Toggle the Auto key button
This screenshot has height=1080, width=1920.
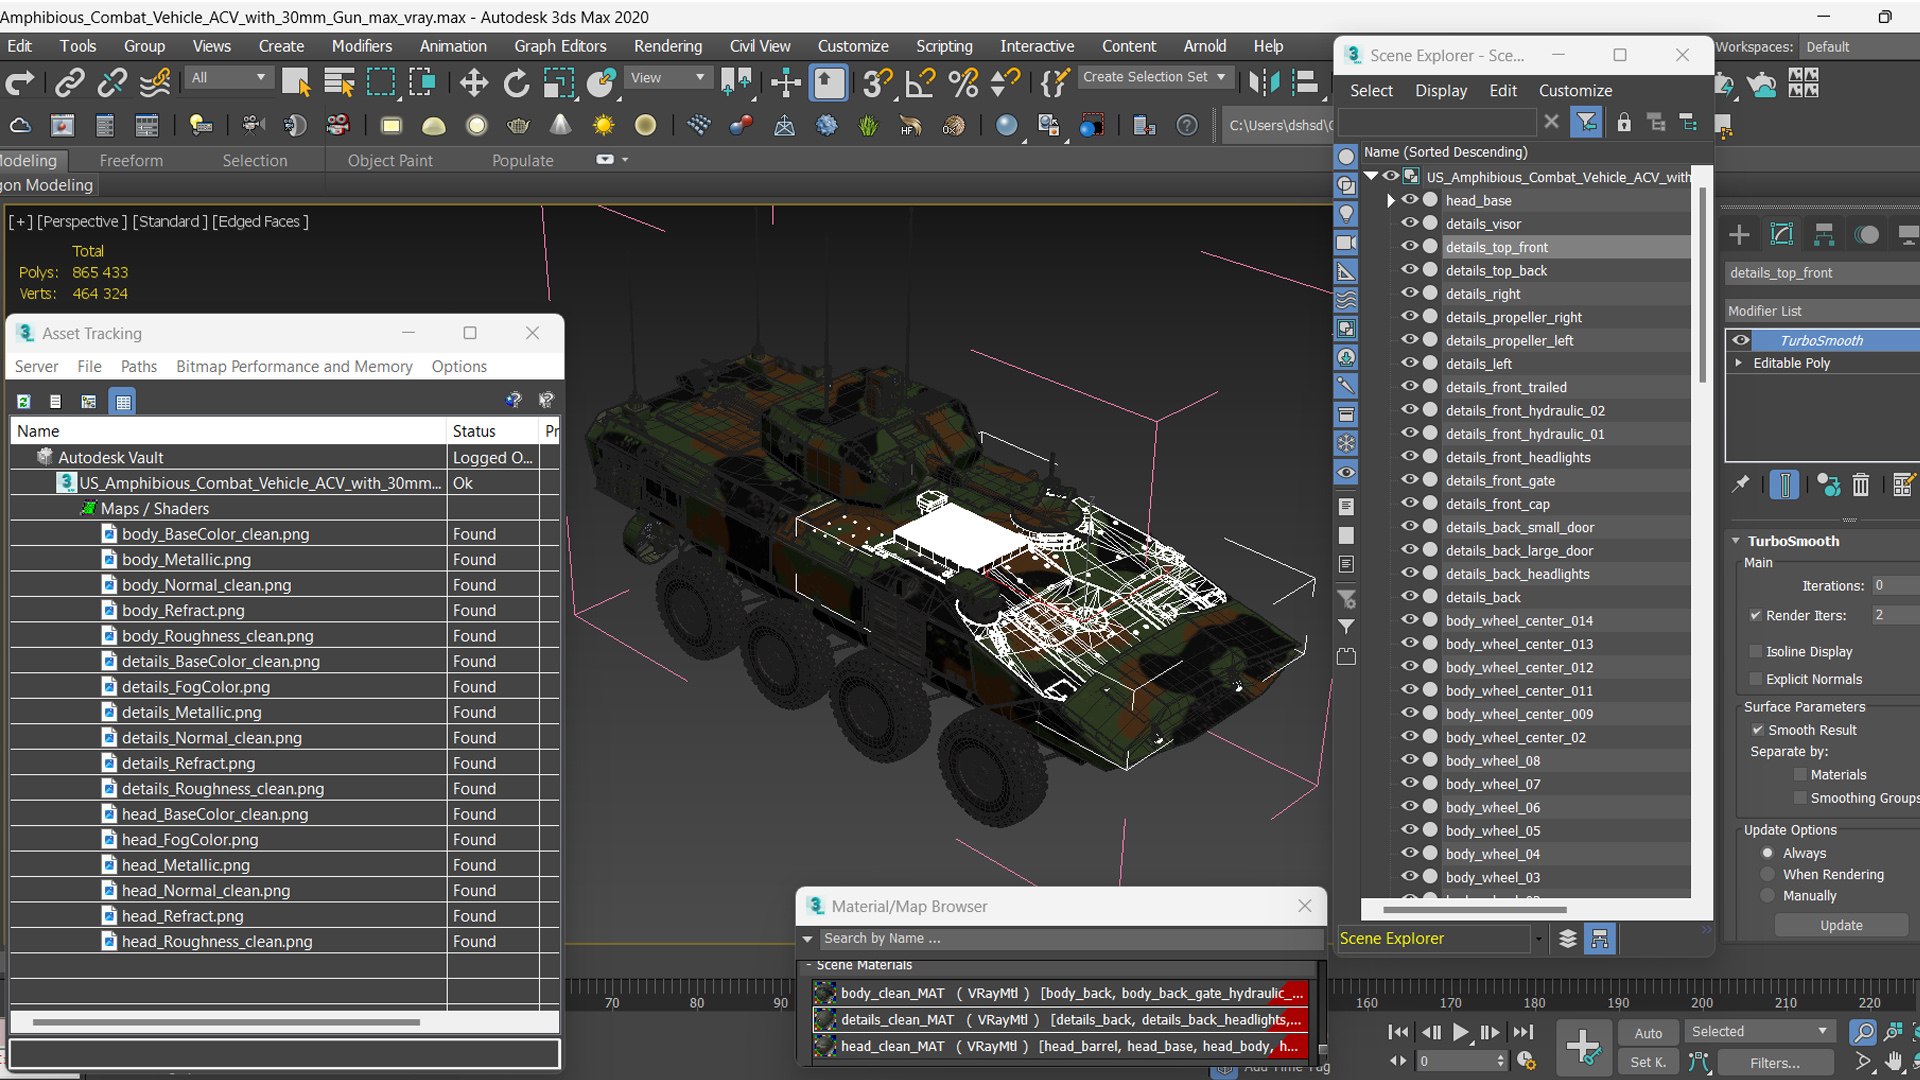(1648, 1033)
